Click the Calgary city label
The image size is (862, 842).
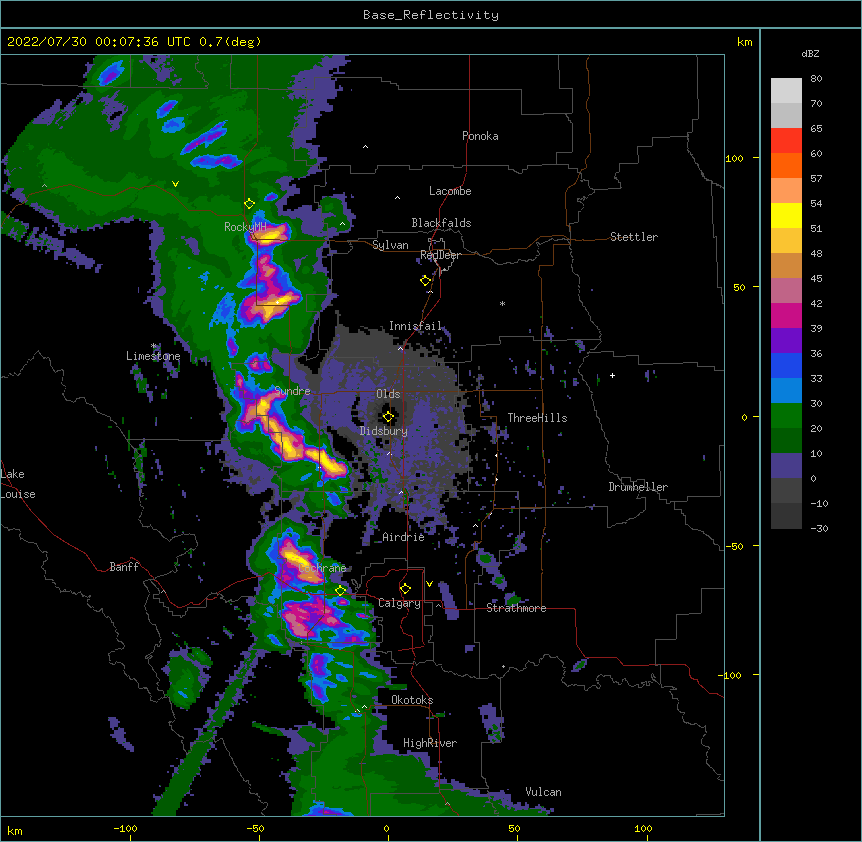click(399, 603)
